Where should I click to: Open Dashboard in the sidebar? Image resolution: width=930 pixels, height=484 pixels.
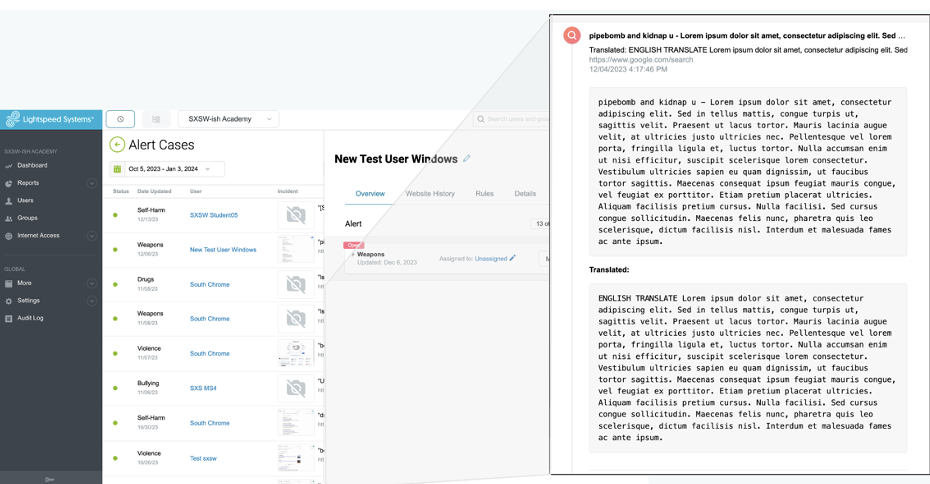[x=32, y=165]
